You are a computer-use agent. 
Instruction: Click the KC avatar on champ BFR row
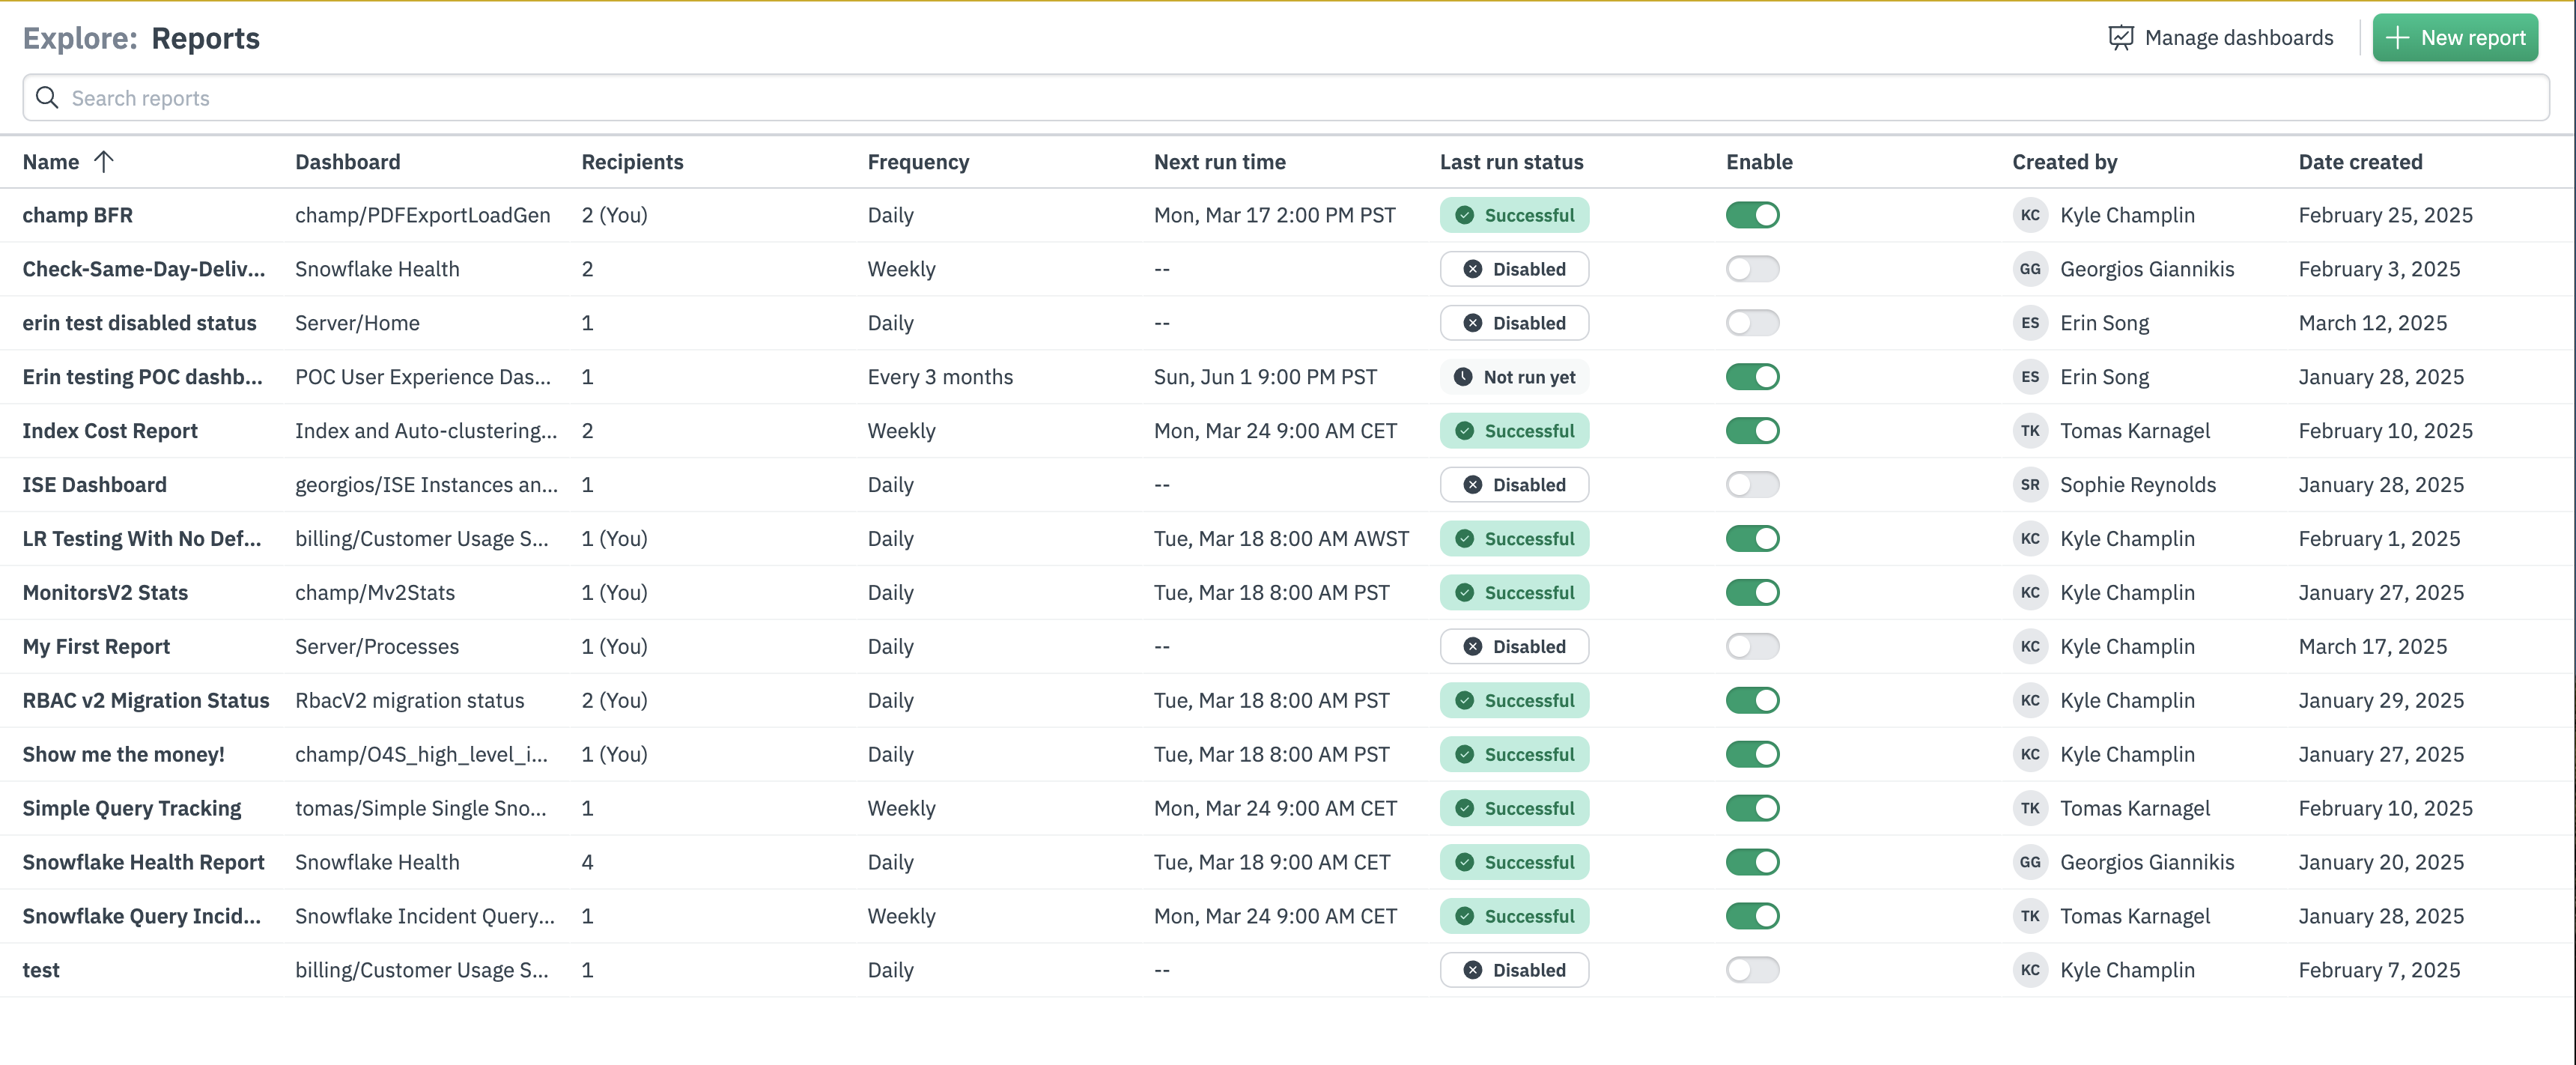pyautogui.click(x=2029, y=215)
